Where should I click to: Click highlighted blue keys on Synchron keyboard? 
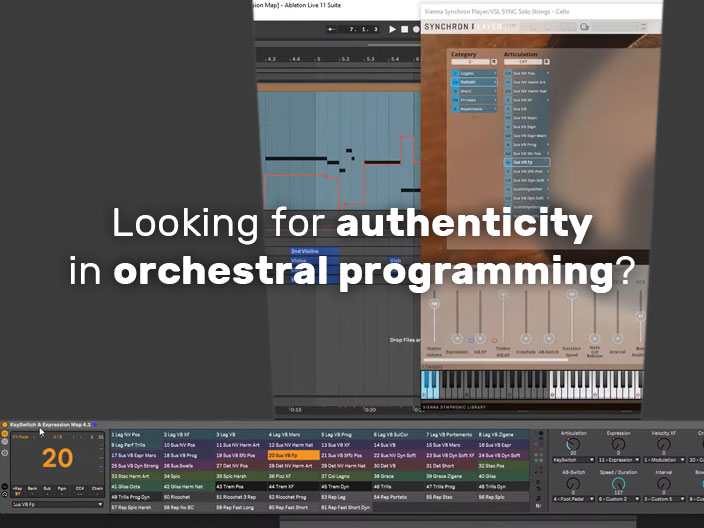tap(430, 385)
